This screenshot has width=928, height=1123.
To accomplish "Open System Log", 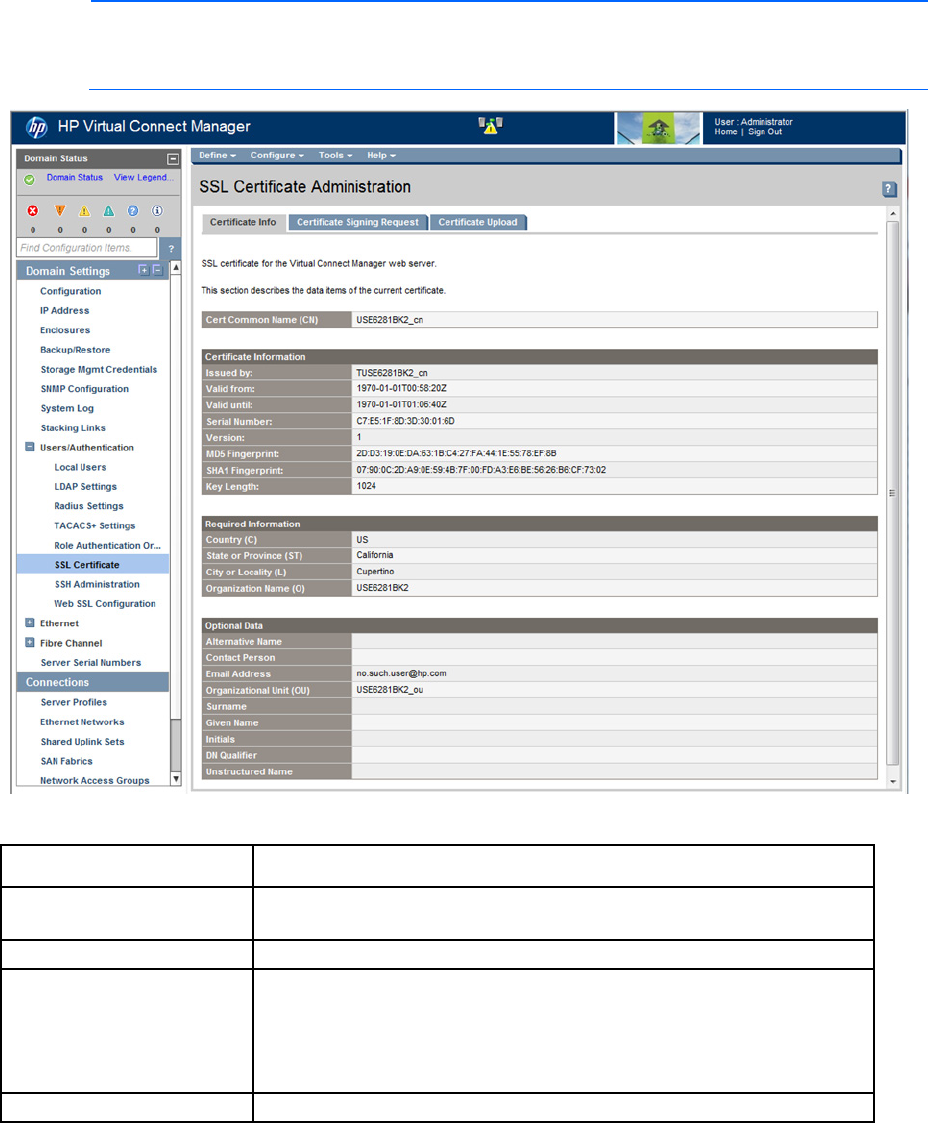I will pyautogui.click(x=67, y=408).
